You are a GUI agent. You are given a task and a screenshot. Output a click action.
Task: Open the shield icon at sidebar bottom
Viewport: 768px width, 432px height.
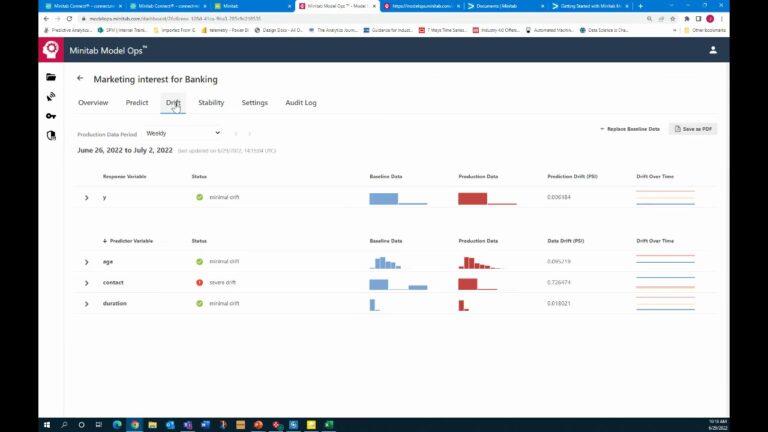click(51, 135)
